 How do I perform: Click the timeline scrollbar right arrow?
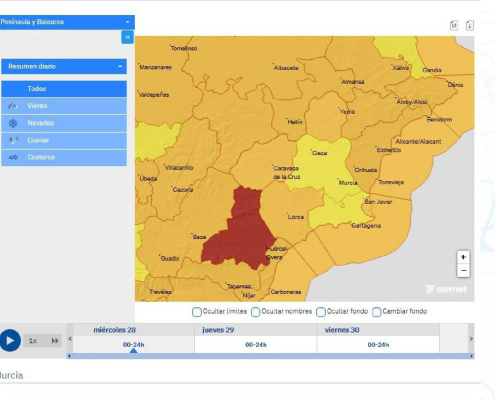(472, 356)
